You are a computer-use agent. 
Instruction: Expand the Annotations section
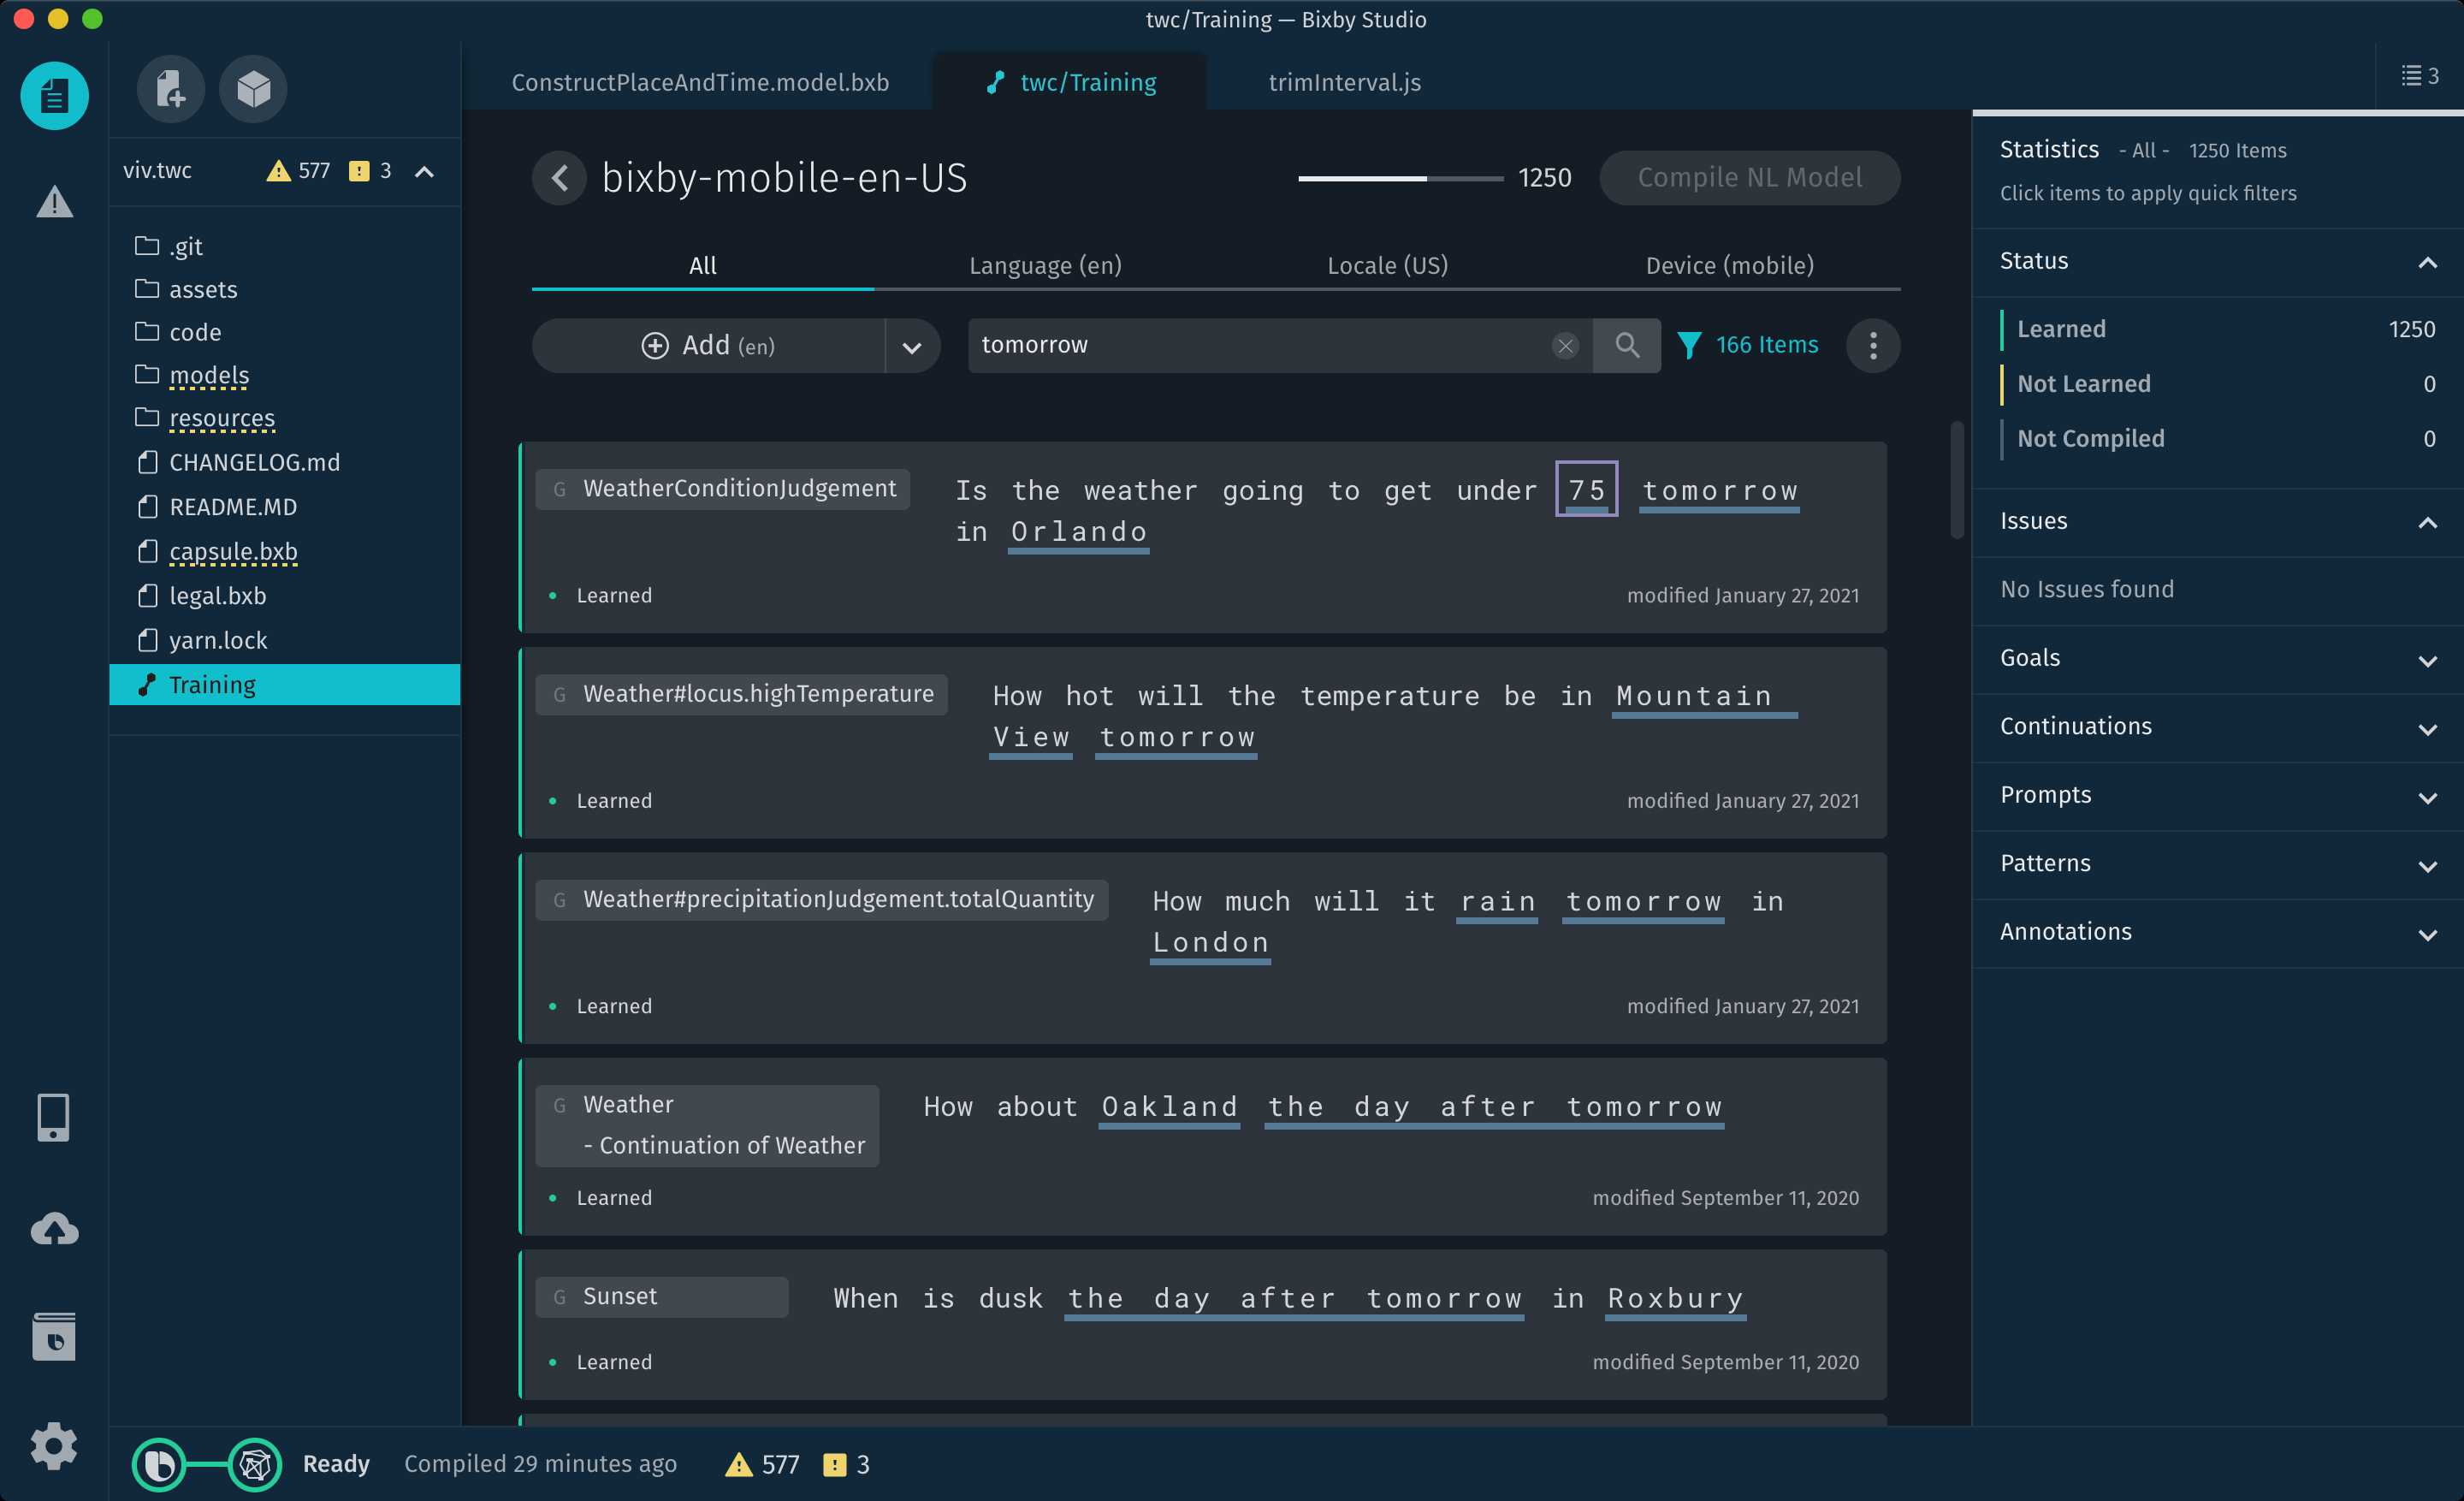click(2427, 934)
